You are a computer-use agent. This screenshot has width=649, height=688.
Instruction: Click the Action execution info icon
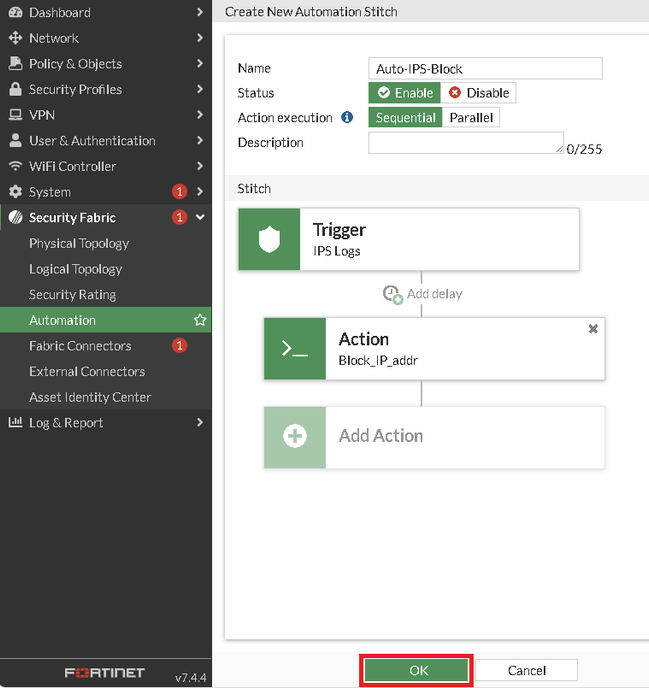click(x=347, y=117)
